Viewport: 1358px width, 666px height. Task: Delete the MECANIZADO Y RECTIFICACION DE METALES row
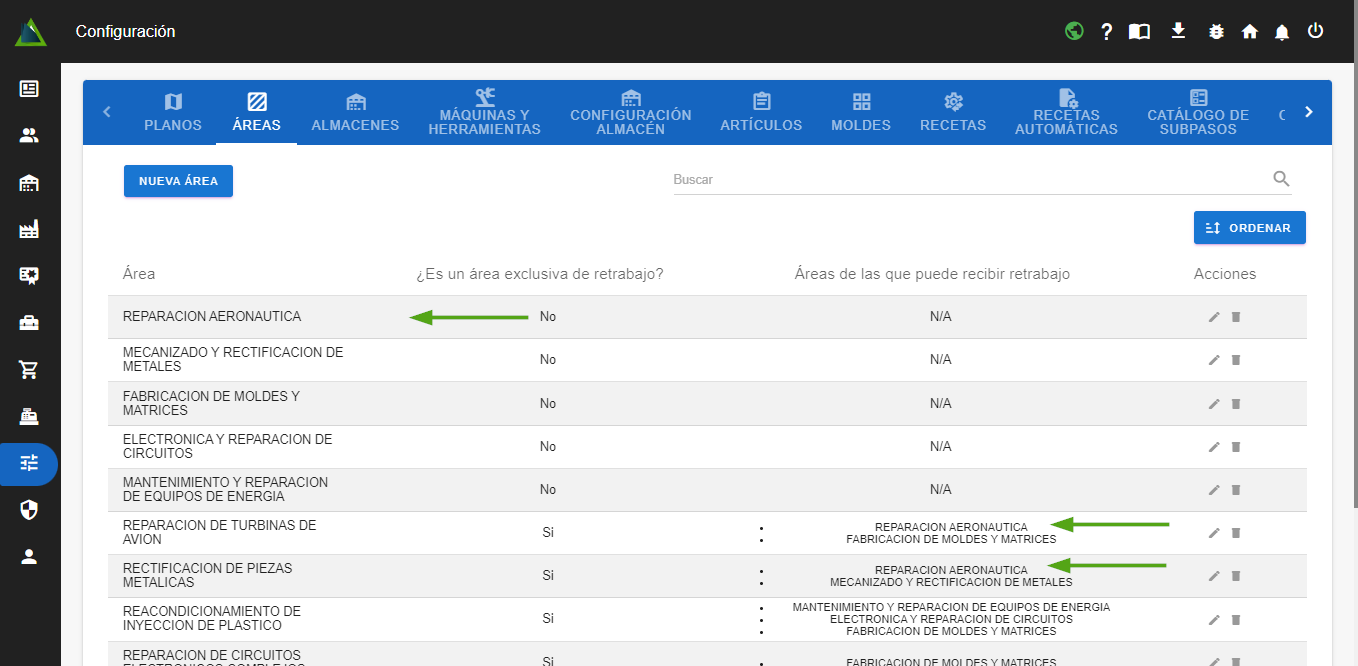coord(1235,360)
